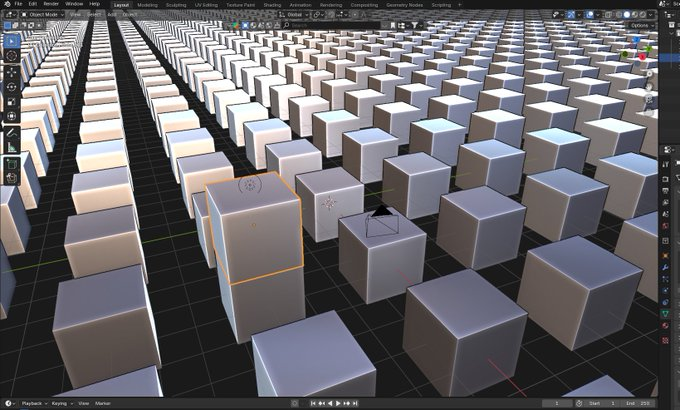Open the World properties tab
Screen dimensions: 680x410
pyautogui.click(x=665, y=226)
